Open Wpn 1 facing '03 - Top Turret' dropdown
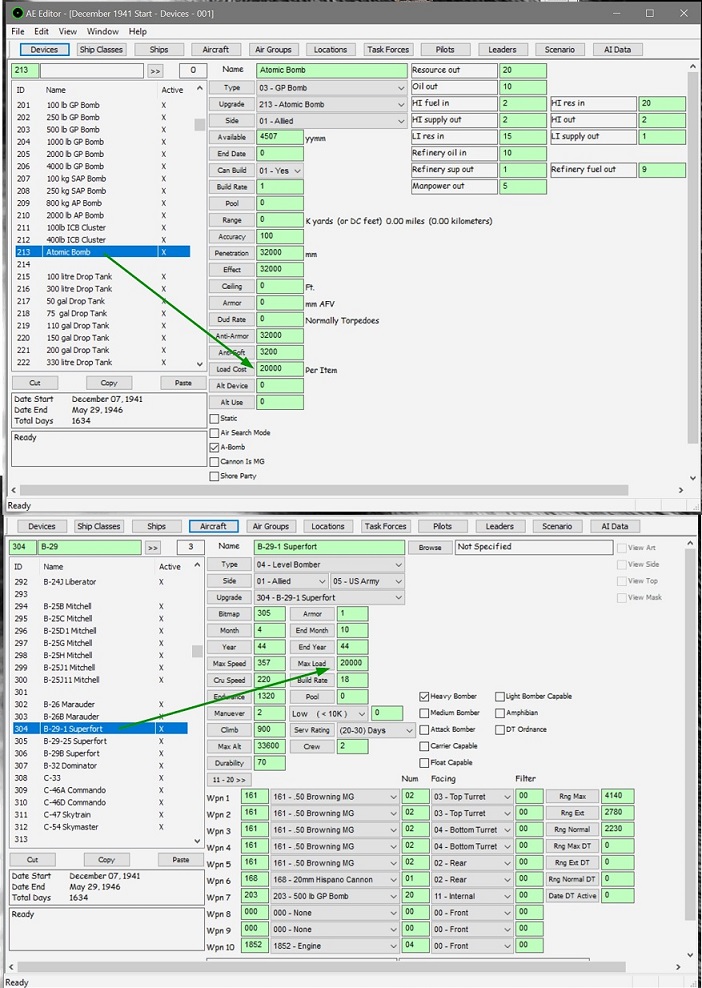The width and height of the screenshot is (702, 988). (472, 796)
